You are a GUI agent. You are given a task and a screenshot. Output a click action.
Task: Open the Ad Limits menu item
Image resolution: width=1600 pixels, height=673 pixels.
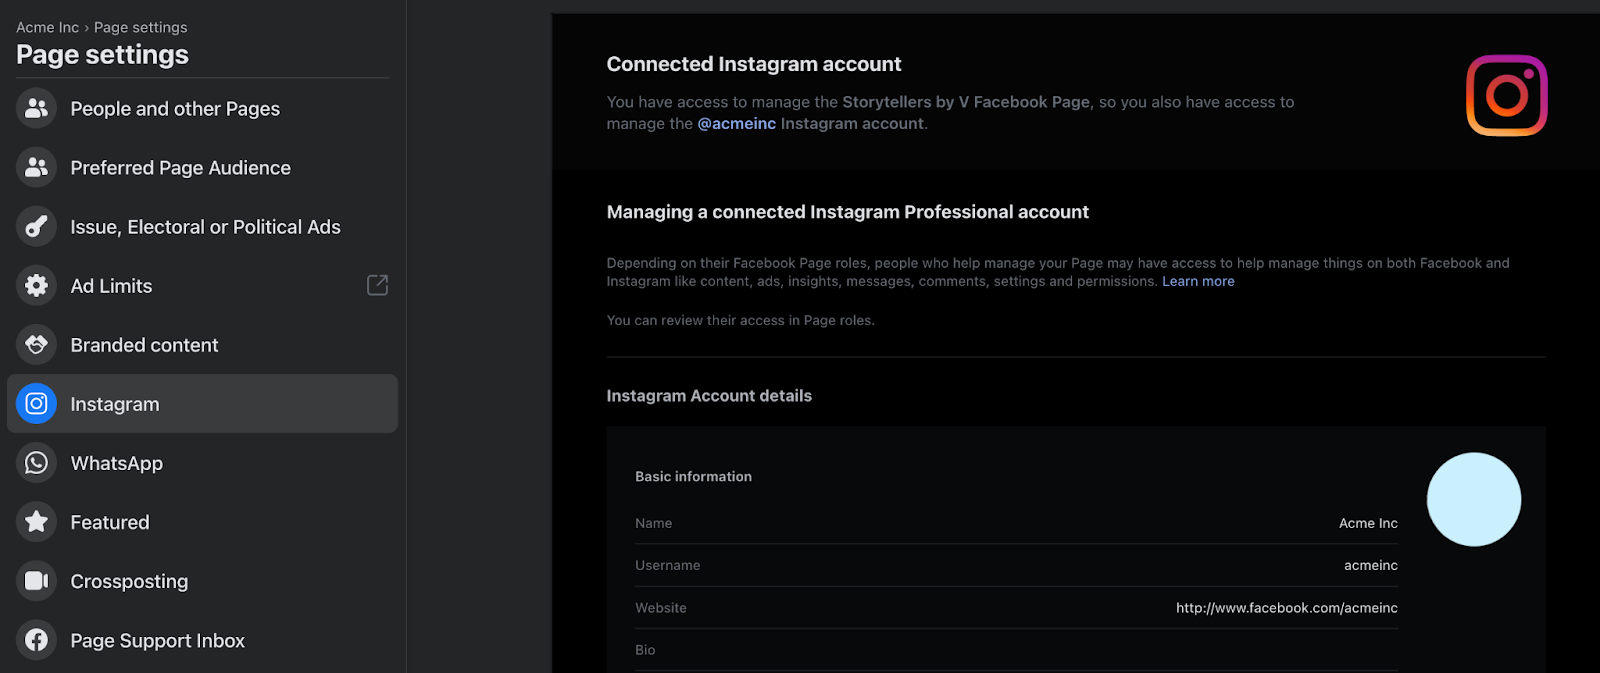pos(202,285)
